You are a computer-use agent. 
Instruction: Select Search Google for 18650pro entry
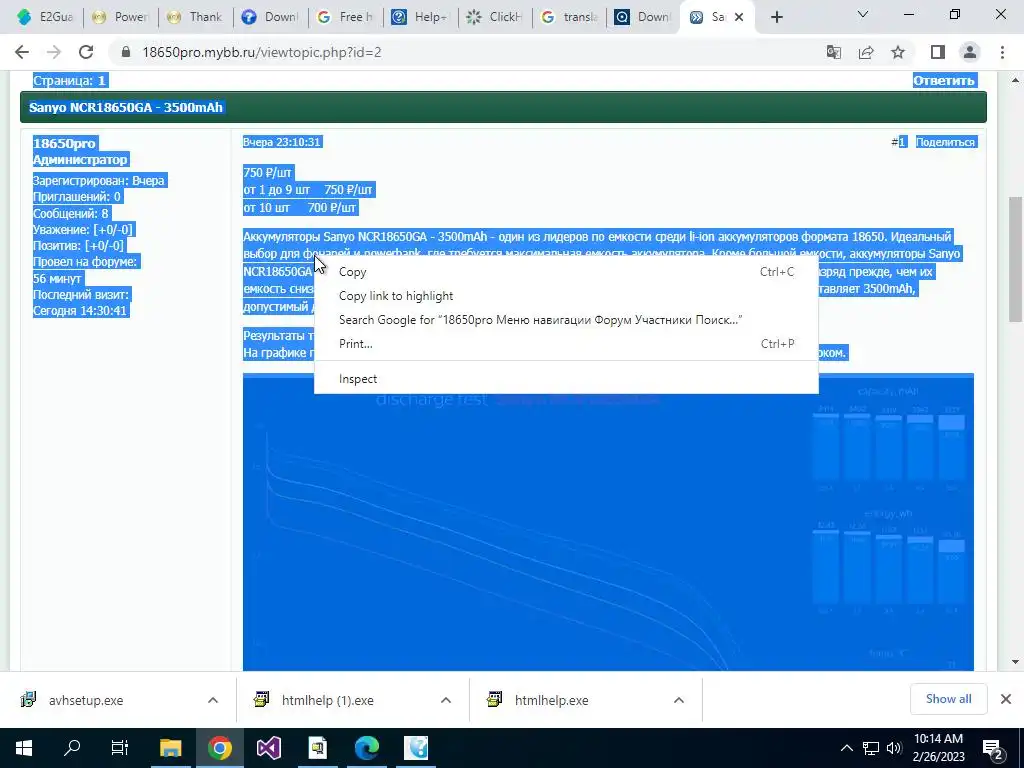566,319
